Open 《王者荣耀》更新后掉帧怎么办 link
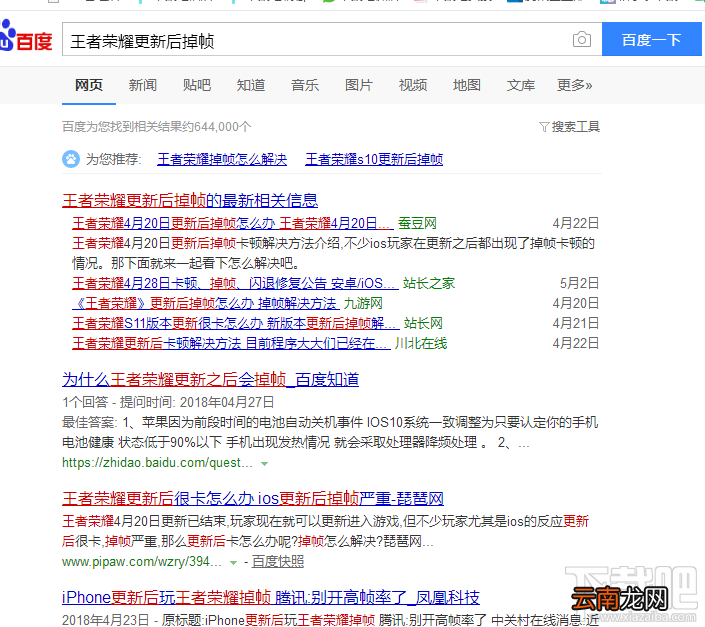 click(x=205, y=303)
